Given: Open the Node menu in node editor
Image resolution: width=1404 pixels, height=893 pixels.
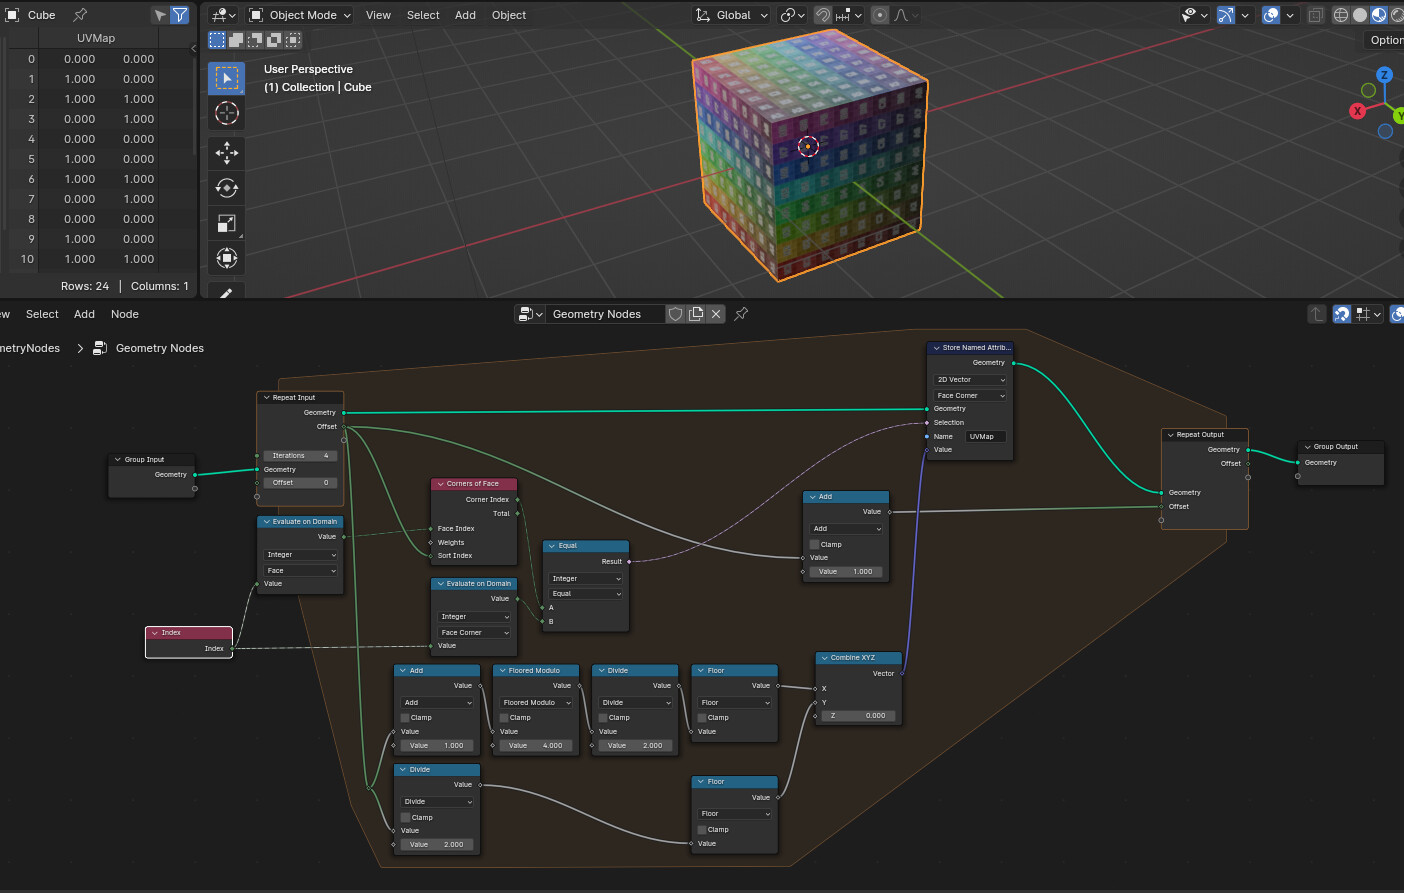Looking at the screenshot, I should coord(125,314).
